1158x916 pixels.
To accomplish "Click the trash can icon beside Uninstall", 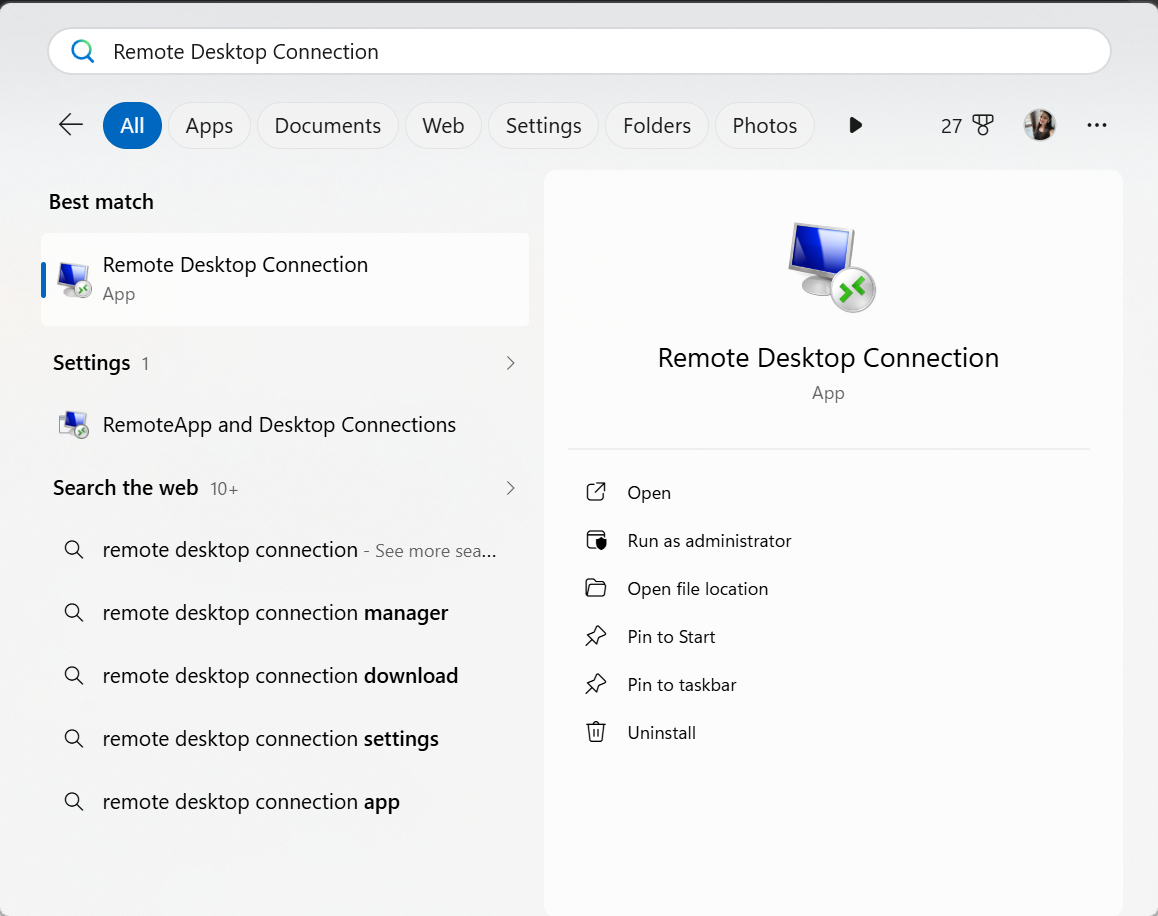I will point(596,732).
